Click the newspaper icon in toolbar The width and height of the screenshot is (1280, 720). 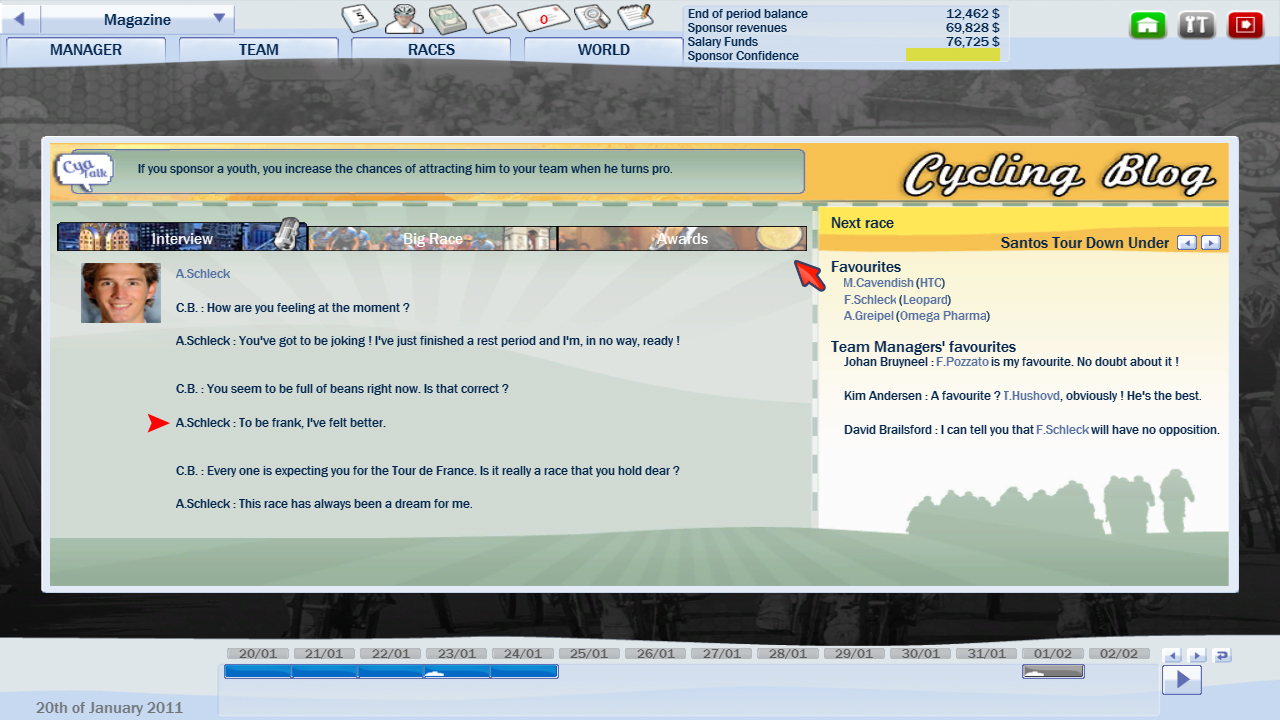493,18
